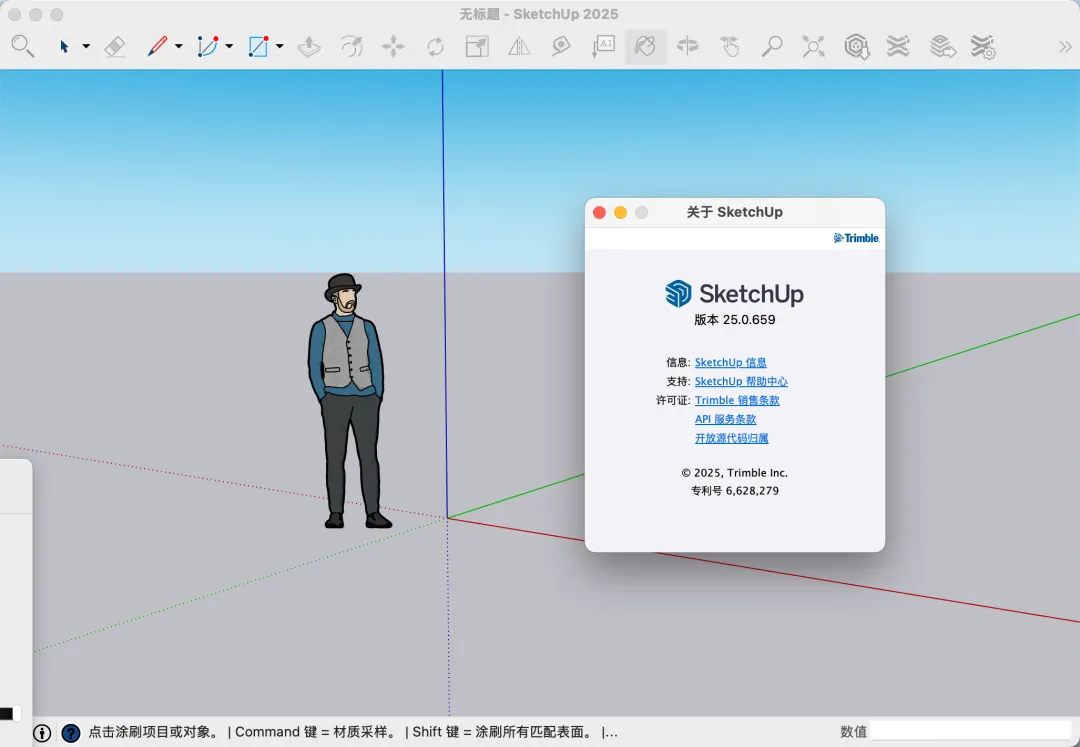Screen dimensions: 1080x747
Task: Click the info circle icon in status bar
Action: (42, 733)
